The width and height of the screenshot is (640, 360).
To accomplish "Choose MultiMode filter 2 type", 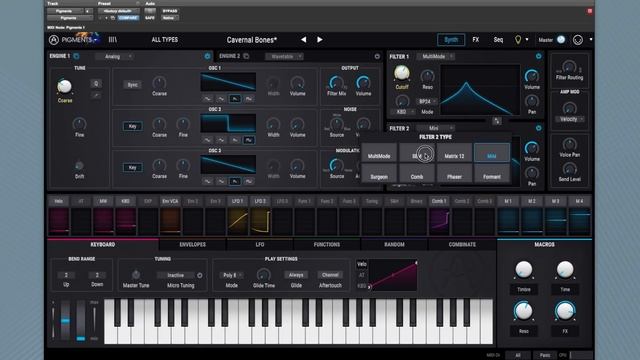I will pos(379,153).
